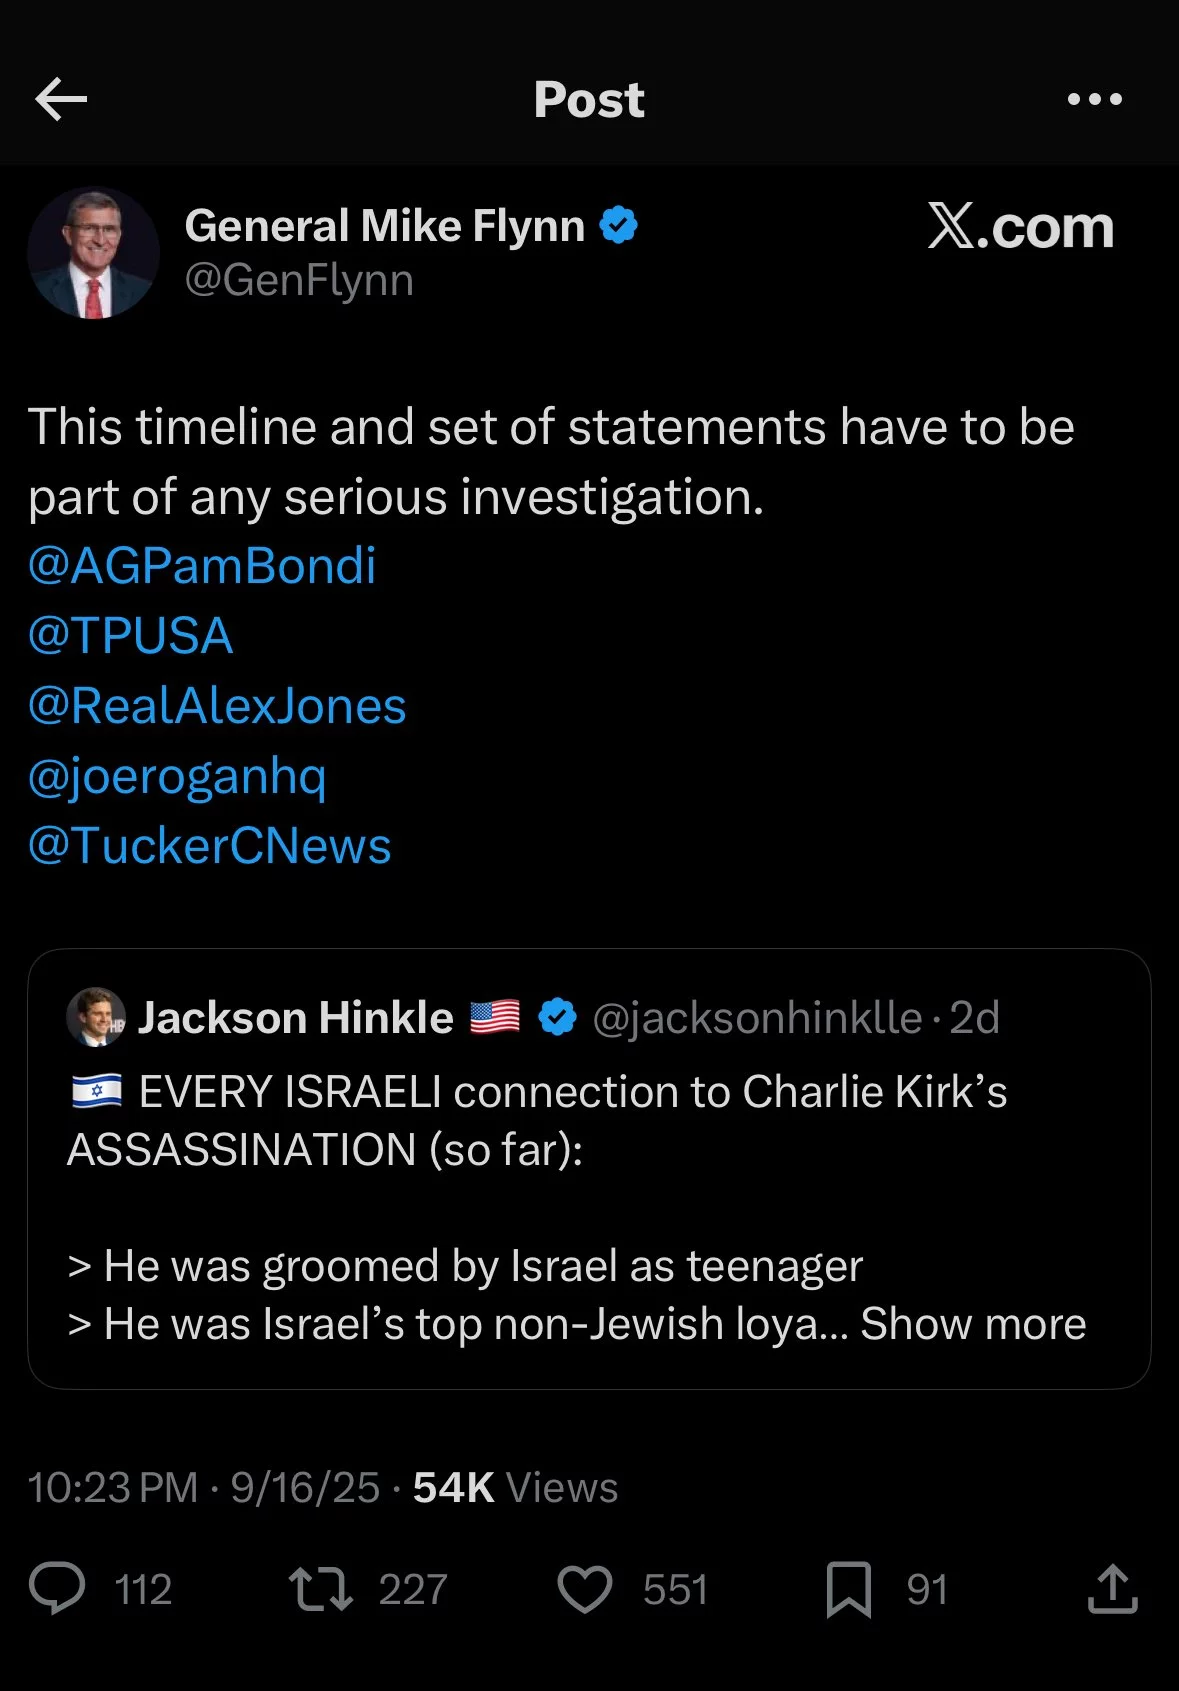Follow the @TuckerCNews mention link
This screenshot has height=1691, width=1179.
[x=210, y=846]
